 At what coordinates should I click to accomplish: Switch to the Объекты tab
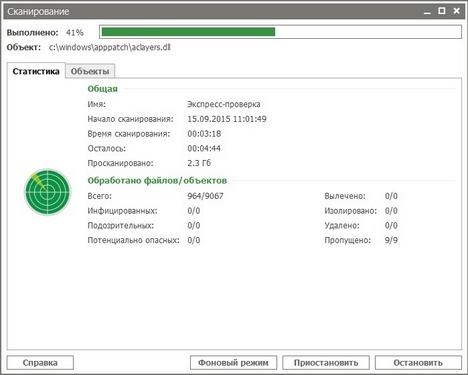90,71
